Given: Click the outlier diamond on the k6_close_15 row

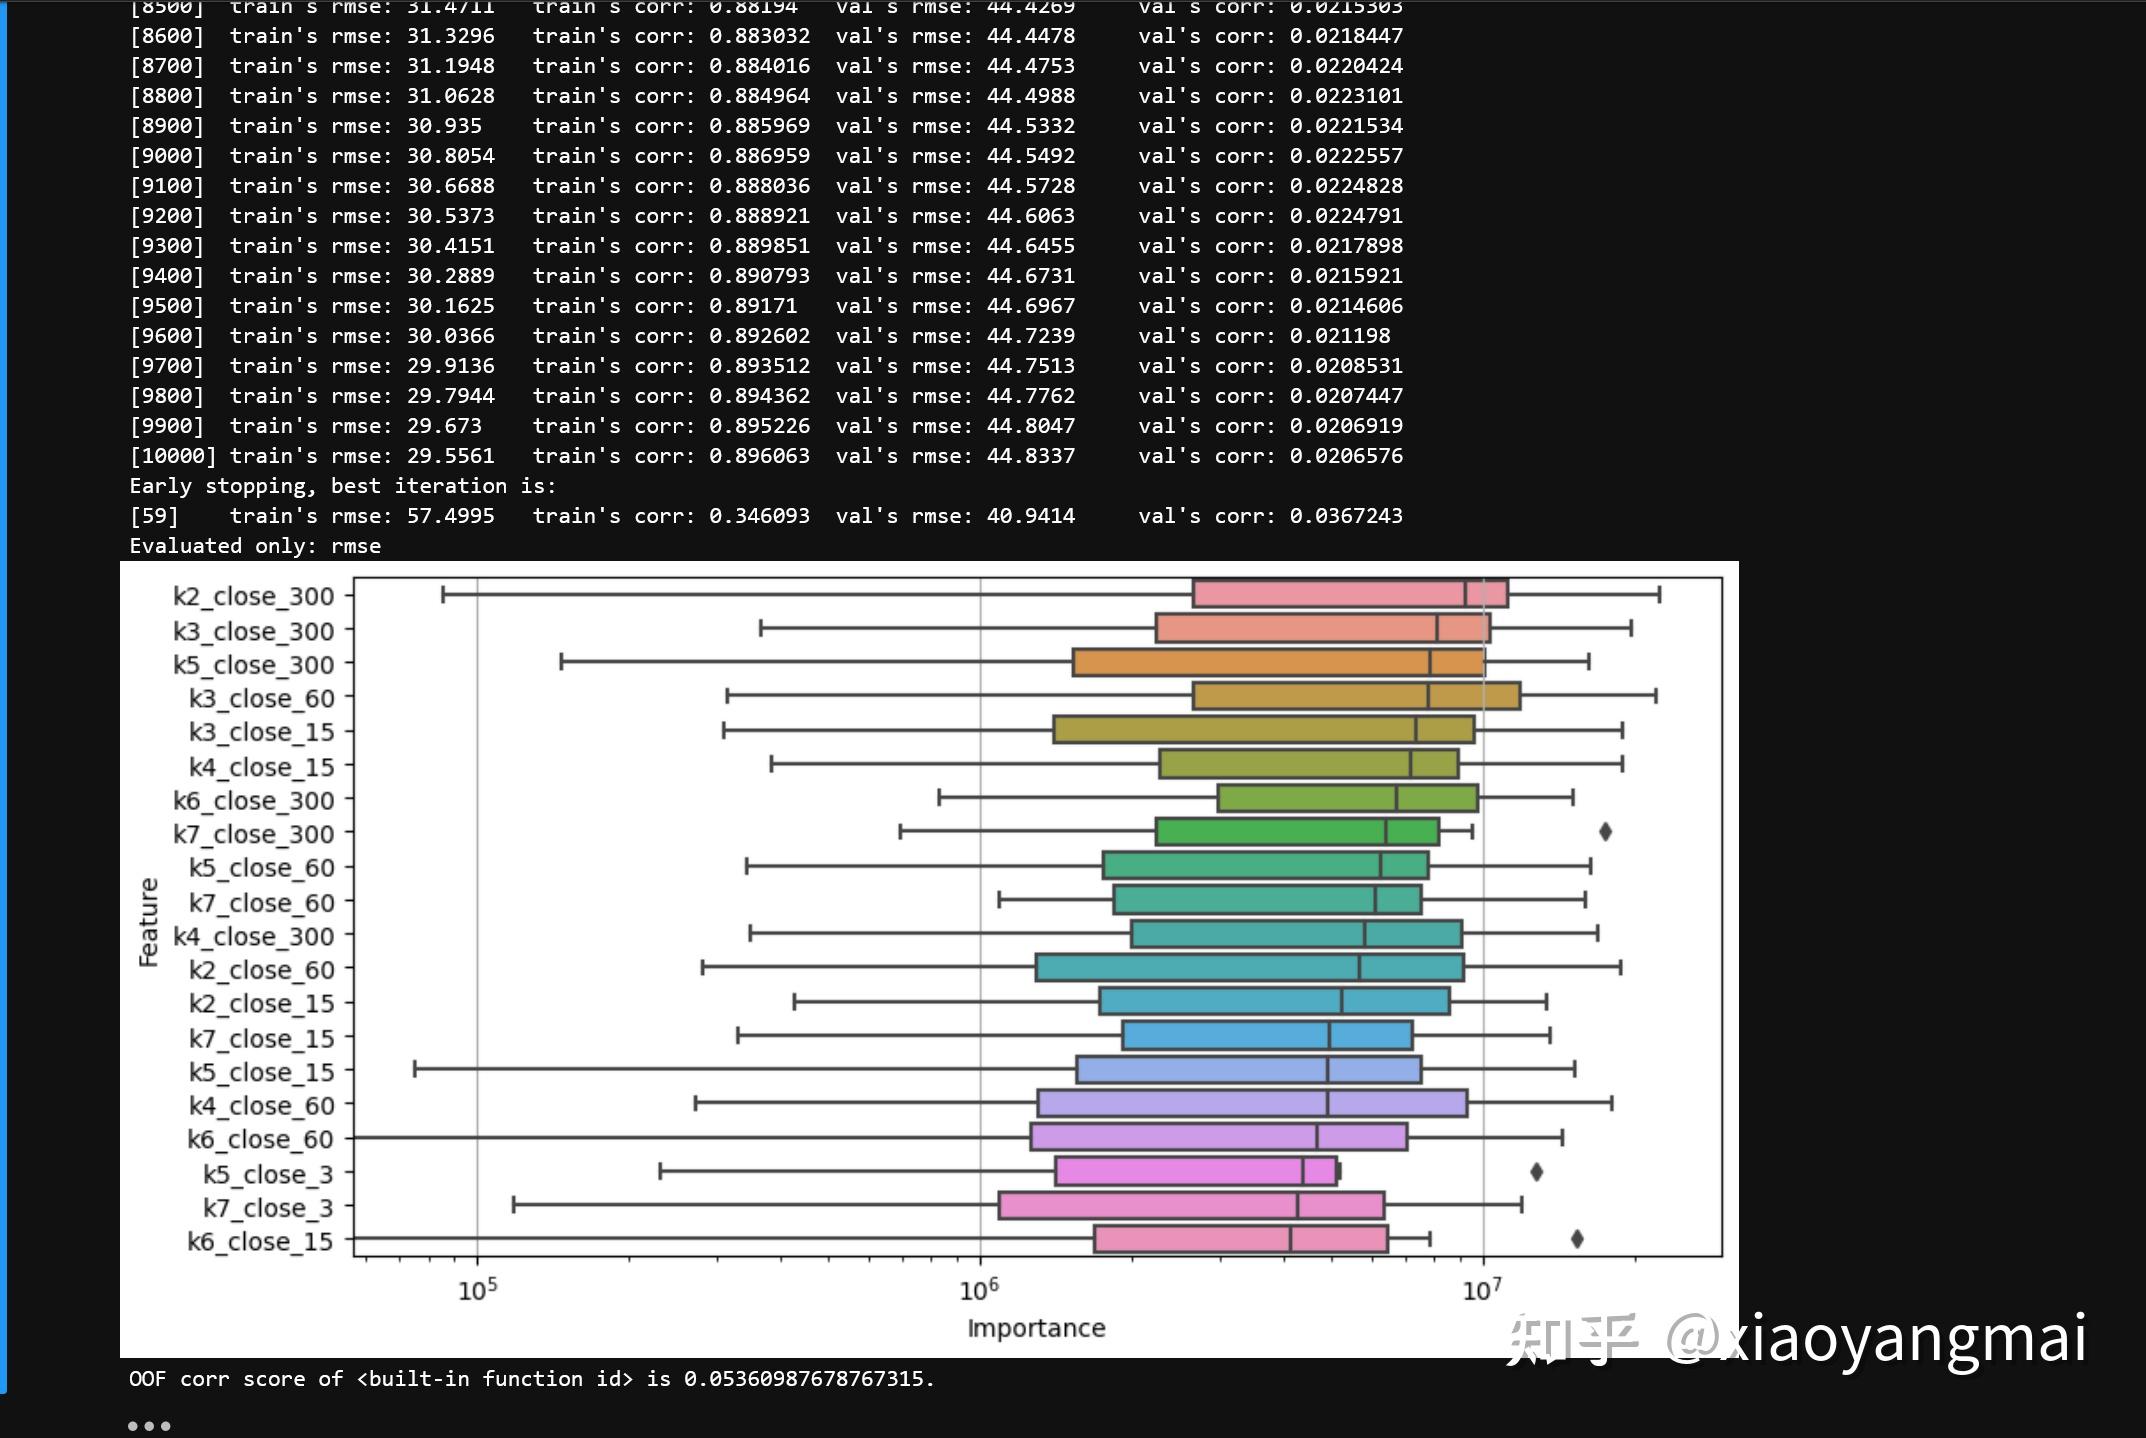Looking at the screenshot, I should pos(1577,1239).
